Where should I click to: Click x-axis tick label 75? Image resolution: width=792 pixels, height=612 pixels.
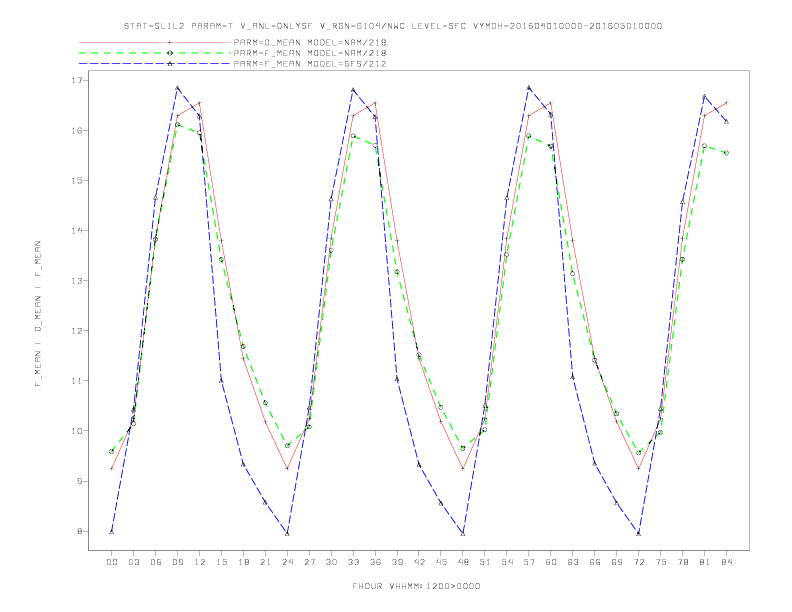(661, 562)
